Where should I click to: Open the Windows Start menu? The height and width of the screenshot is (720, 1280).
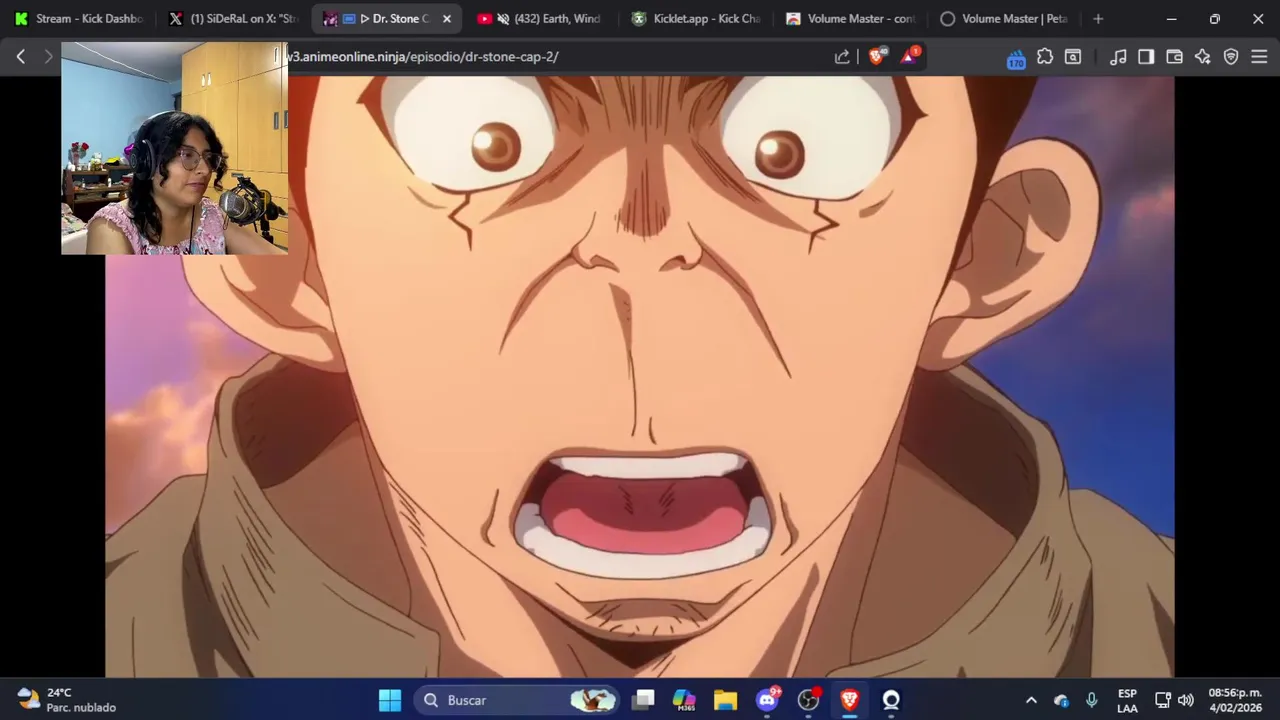click(390, 700)
